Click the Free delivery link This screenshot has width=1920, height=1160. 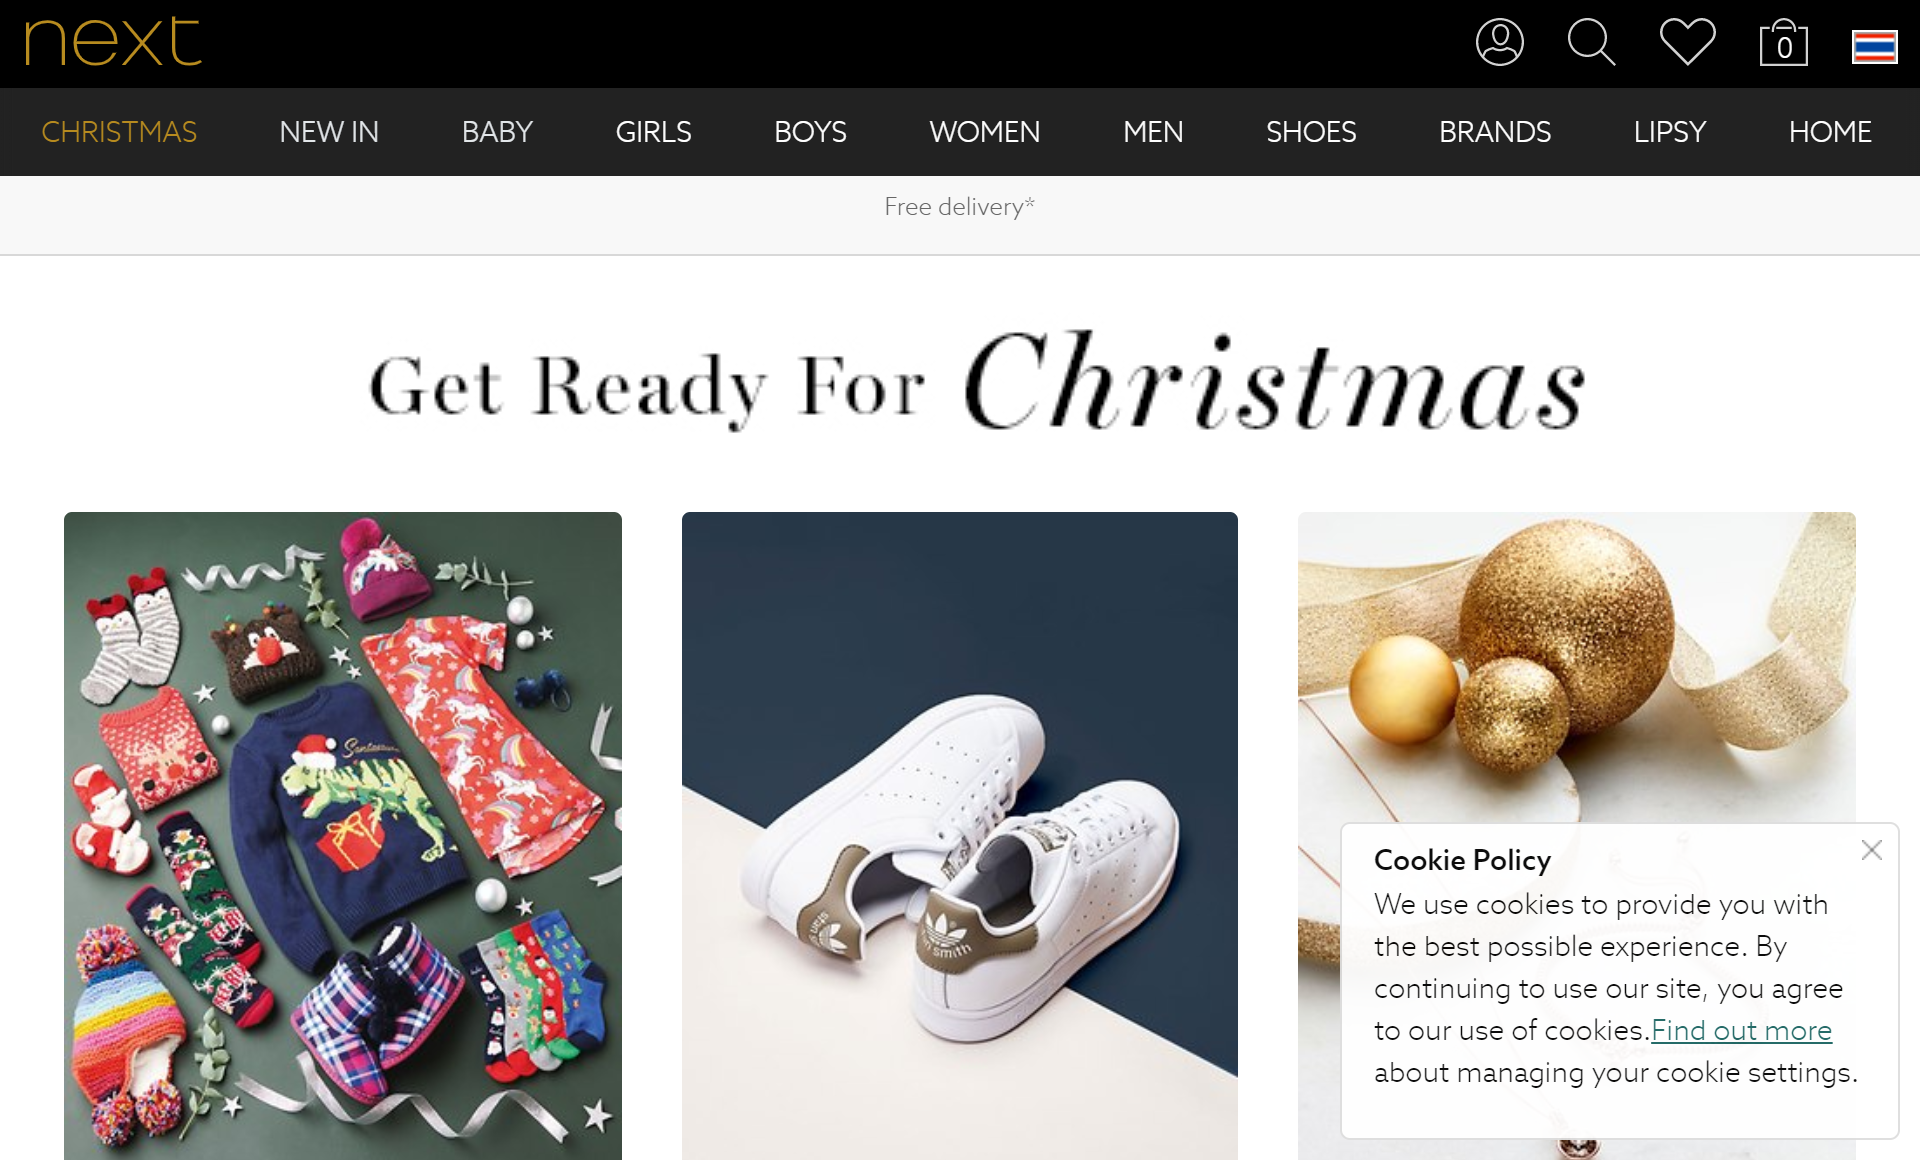click(x=959, y=207)
